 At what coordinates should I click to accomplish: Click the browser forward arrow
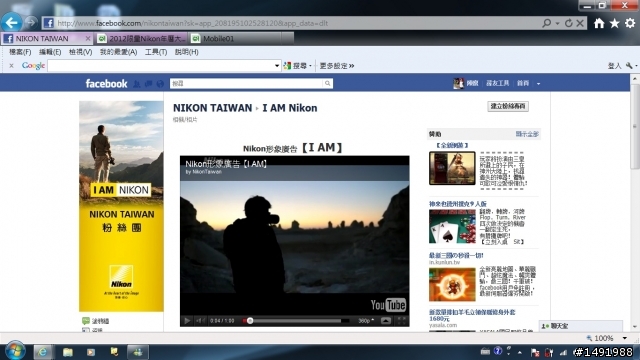coord(31,22)
